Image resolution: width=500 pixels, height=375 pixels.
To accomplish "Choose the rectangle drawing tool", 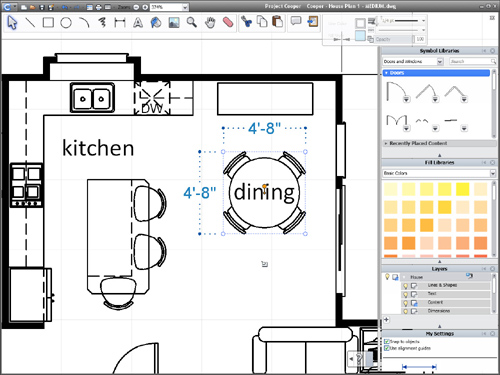I will [48, 23].
